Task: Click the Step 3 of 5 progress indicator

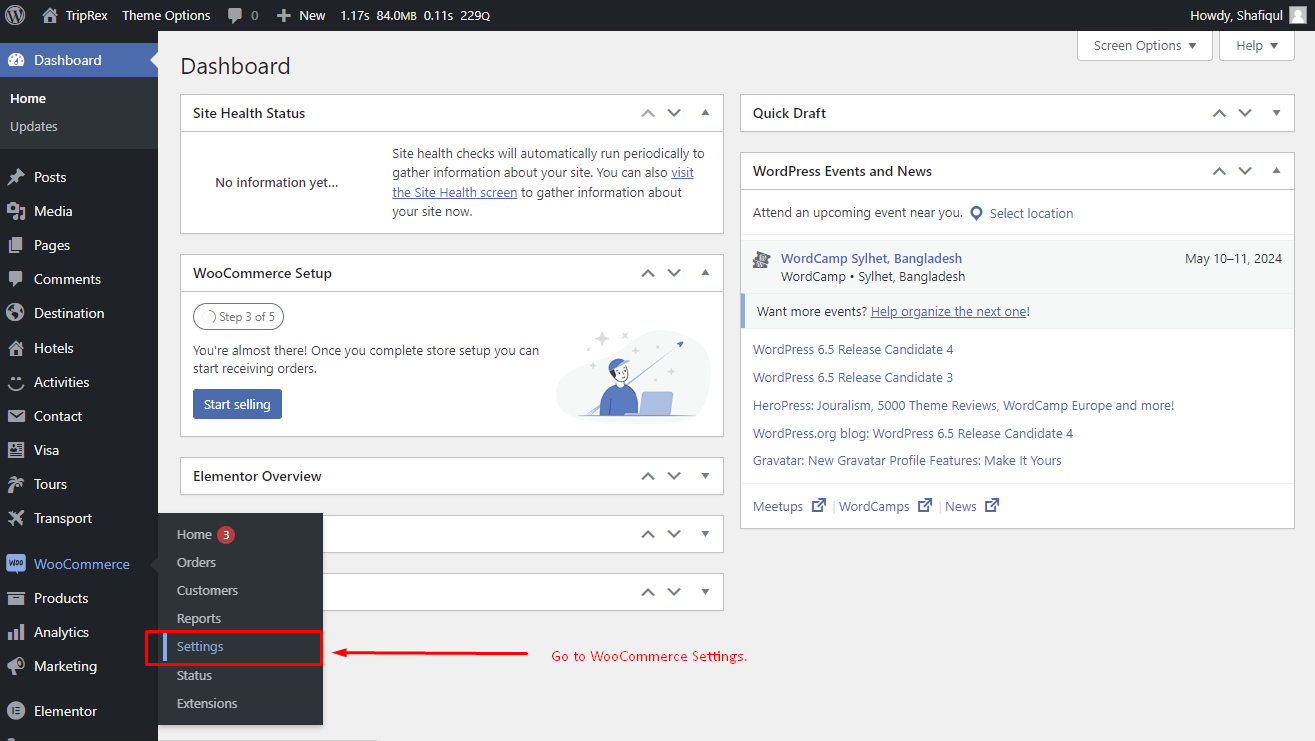Action: [238, 317]
